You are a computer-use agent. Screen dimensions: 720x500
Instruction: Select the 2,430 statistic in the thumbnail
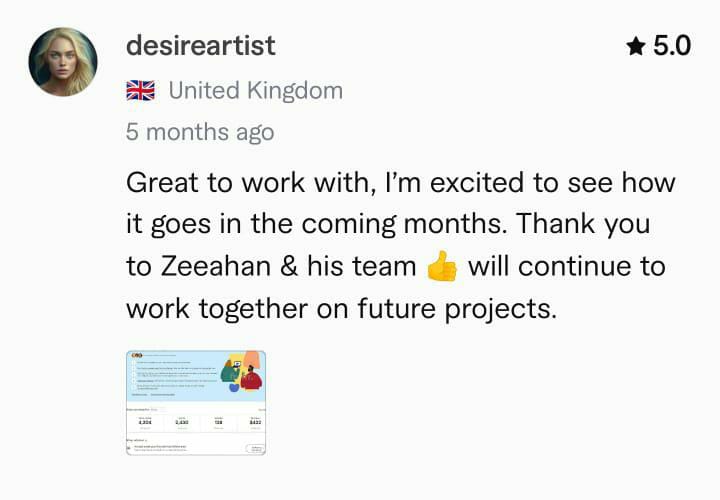coord(182,422)
